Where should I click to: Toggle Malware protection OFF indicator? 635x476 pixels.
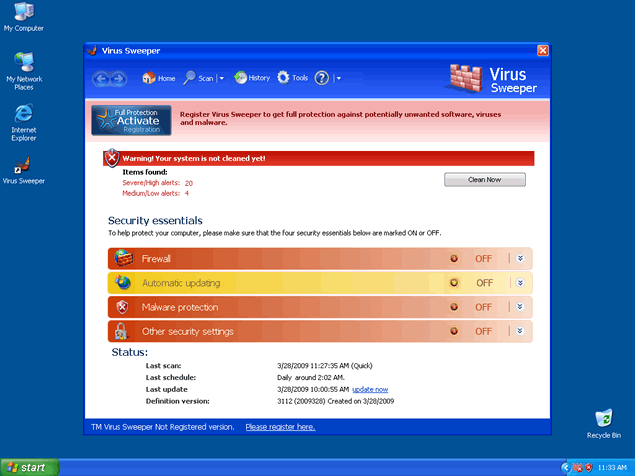454,307
